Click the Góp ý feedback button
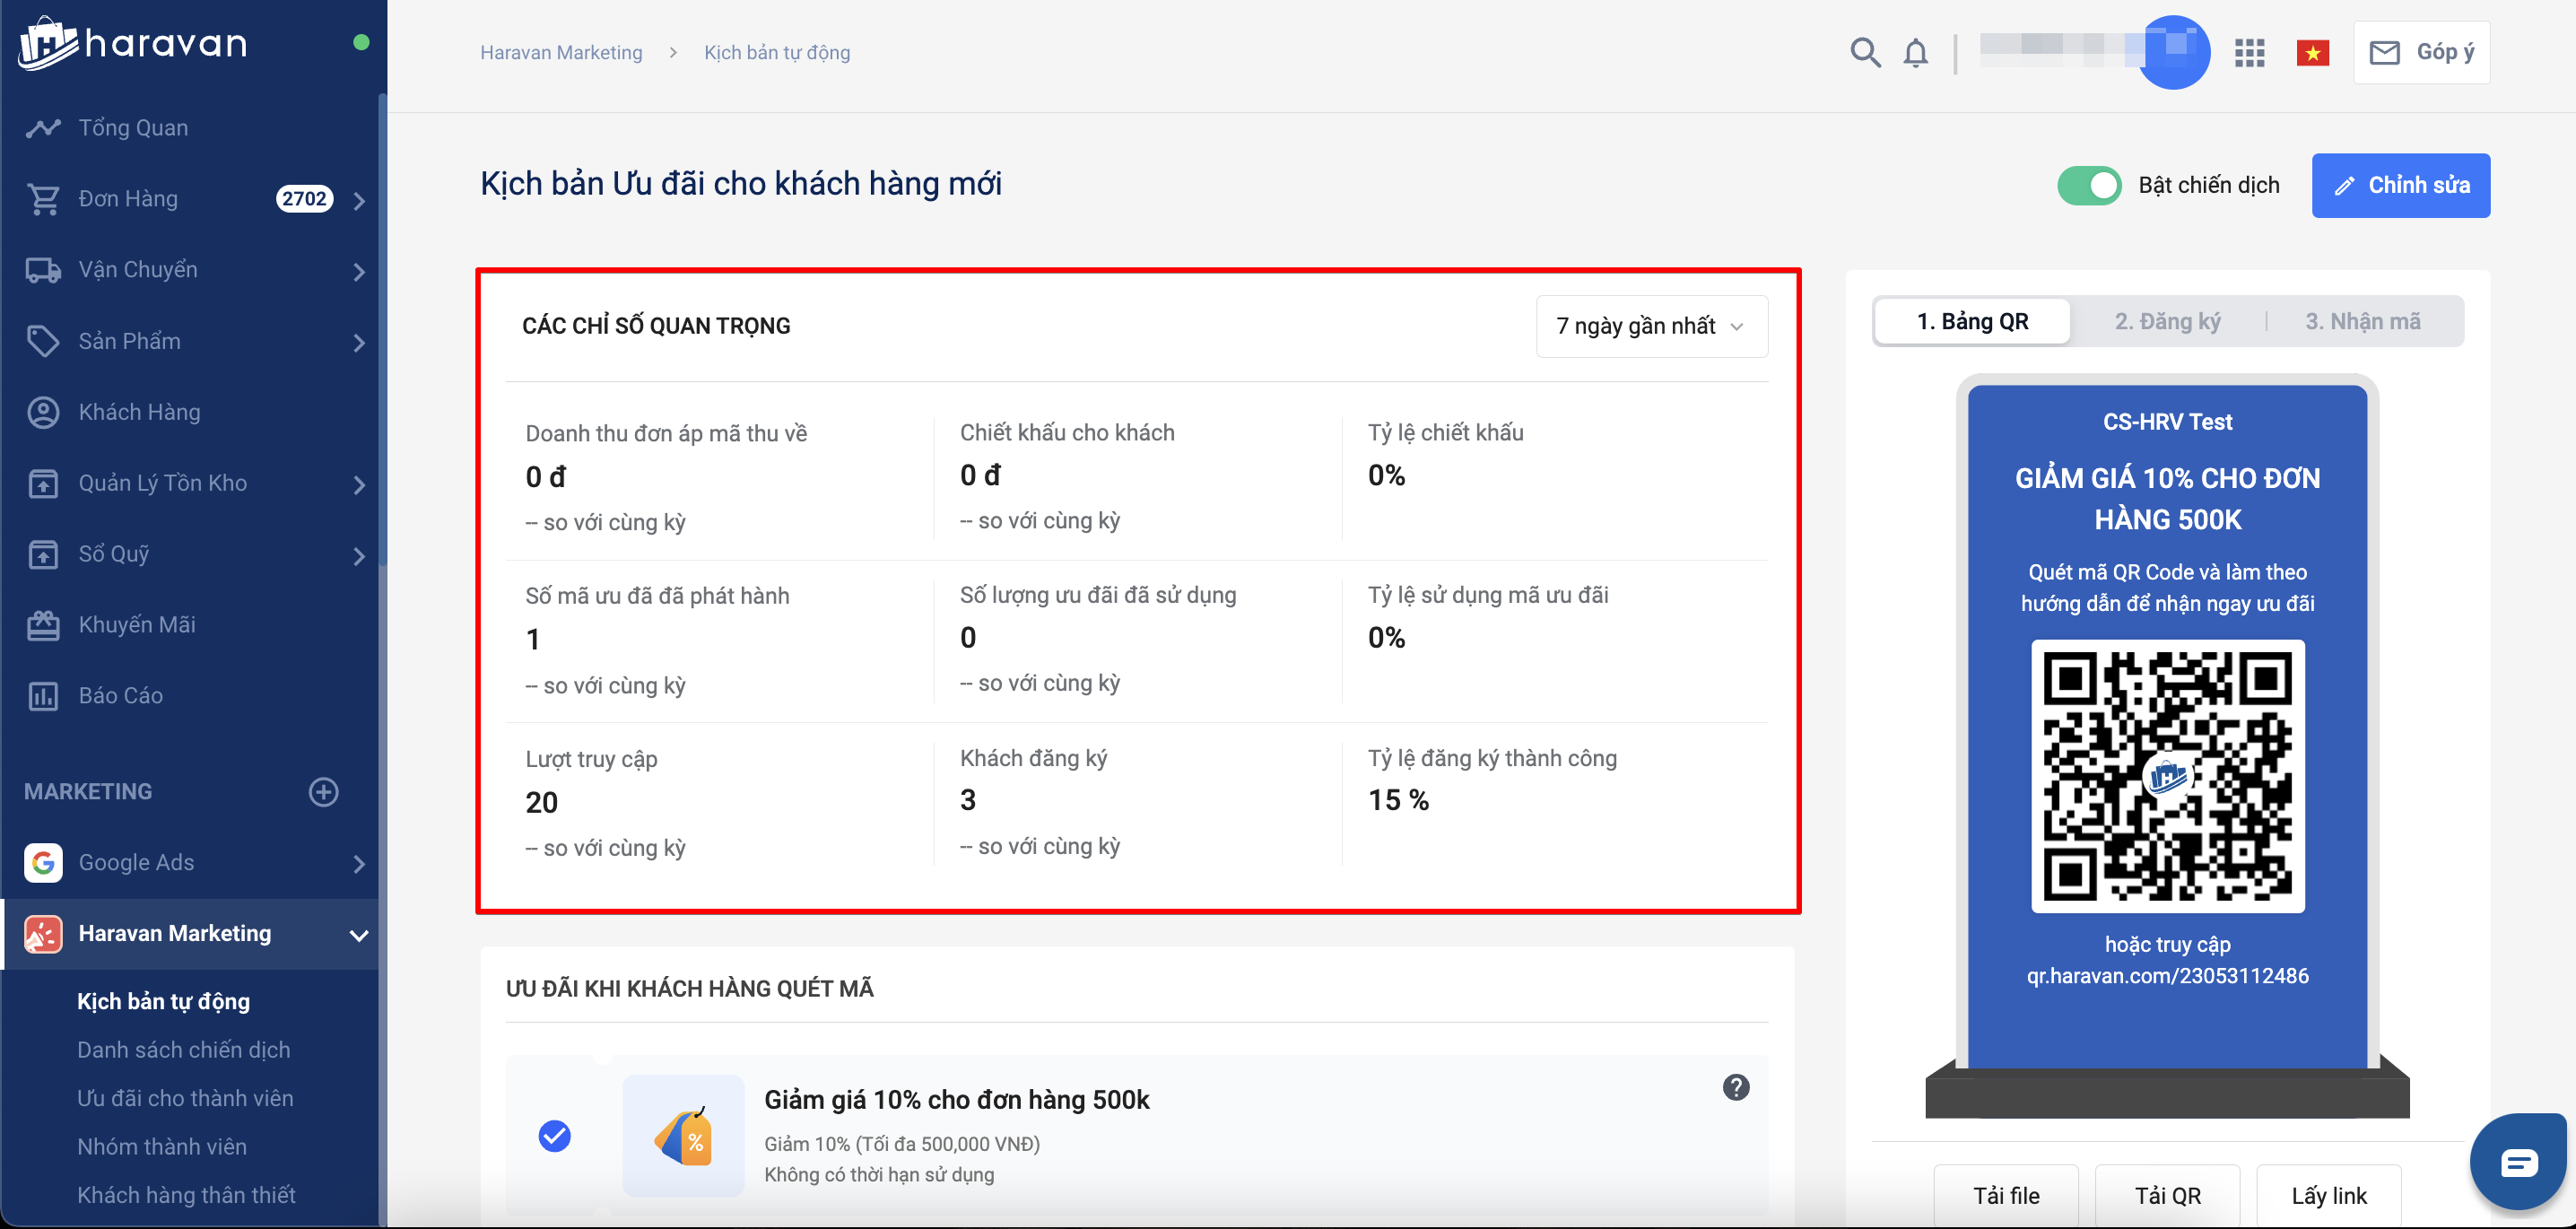Image resolution: width=2576 pixels, height=1229 pixels. coord(2421,52)
